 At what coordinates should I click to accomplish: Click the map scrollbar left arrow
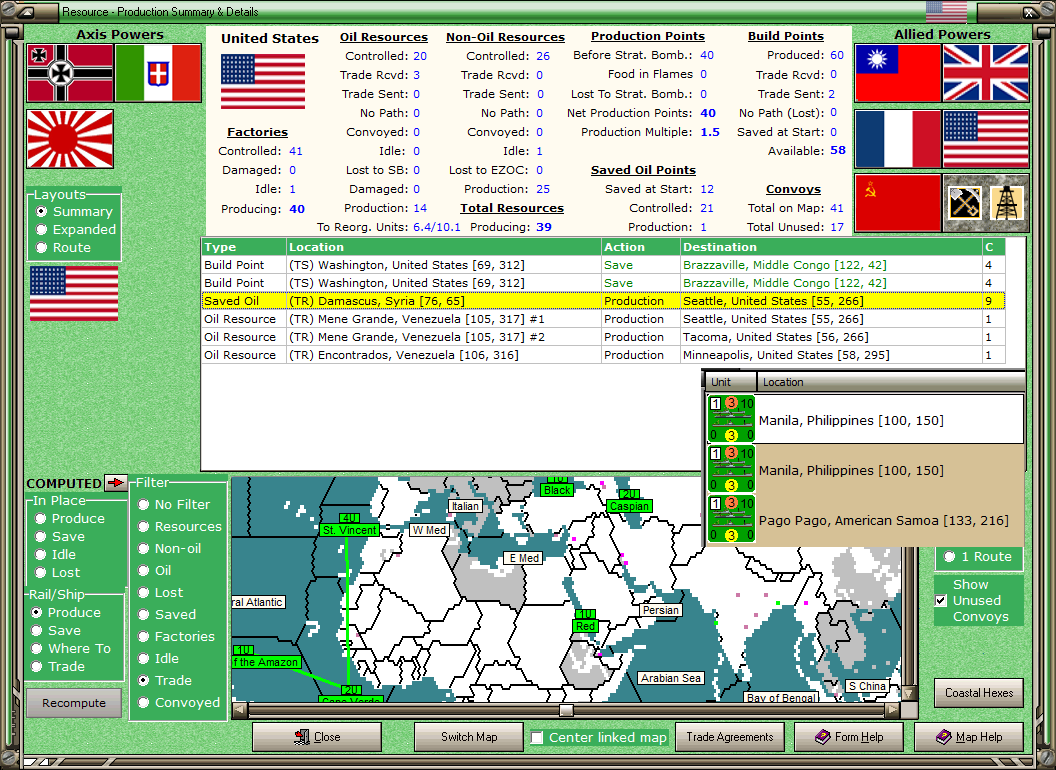click(x=240, y=710)
